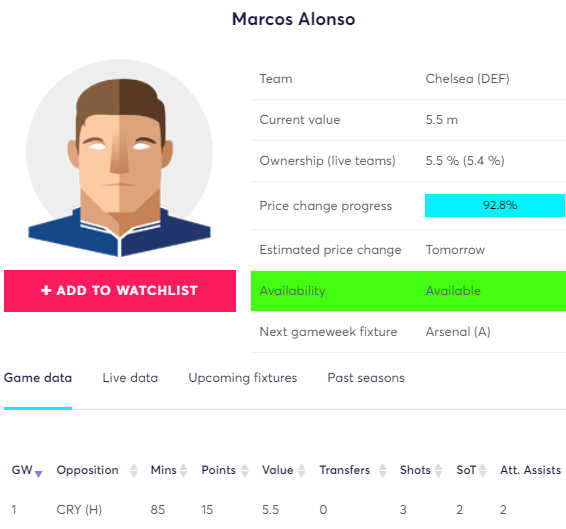
Task: Click the green Availability status row
Action: click(x=408, y=291)
